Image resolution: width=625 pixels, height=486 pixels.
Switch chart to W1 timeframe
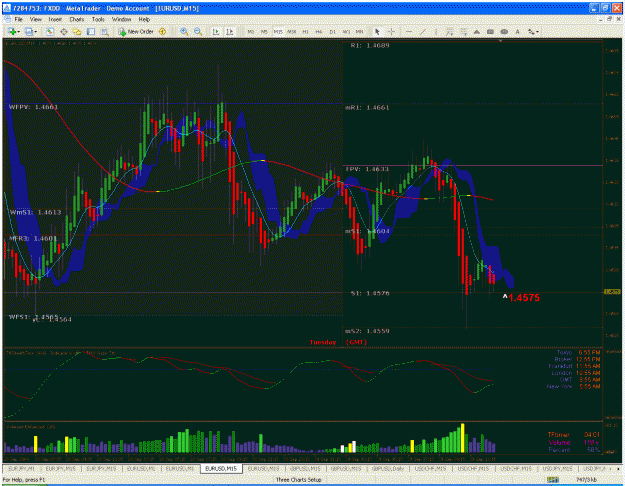(346, 31)
